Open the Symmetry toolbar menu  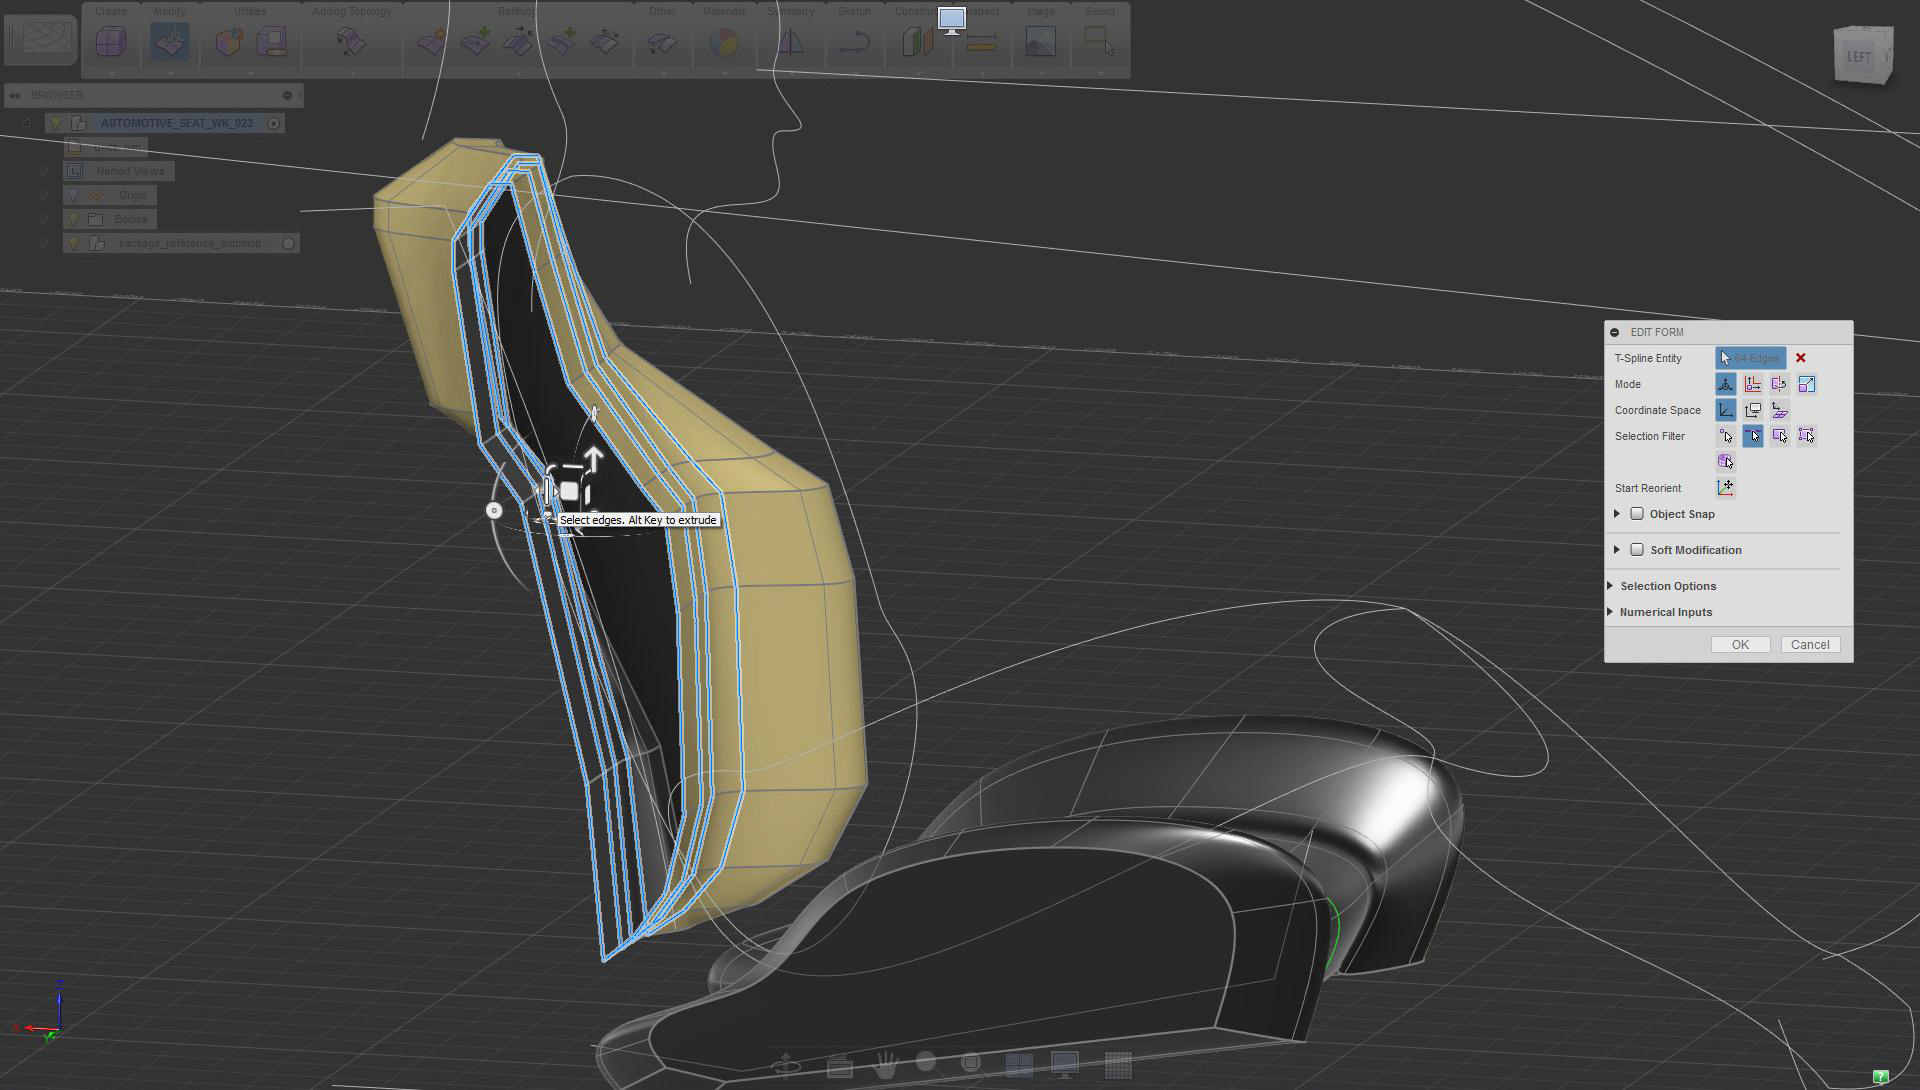tap(790, 12)
